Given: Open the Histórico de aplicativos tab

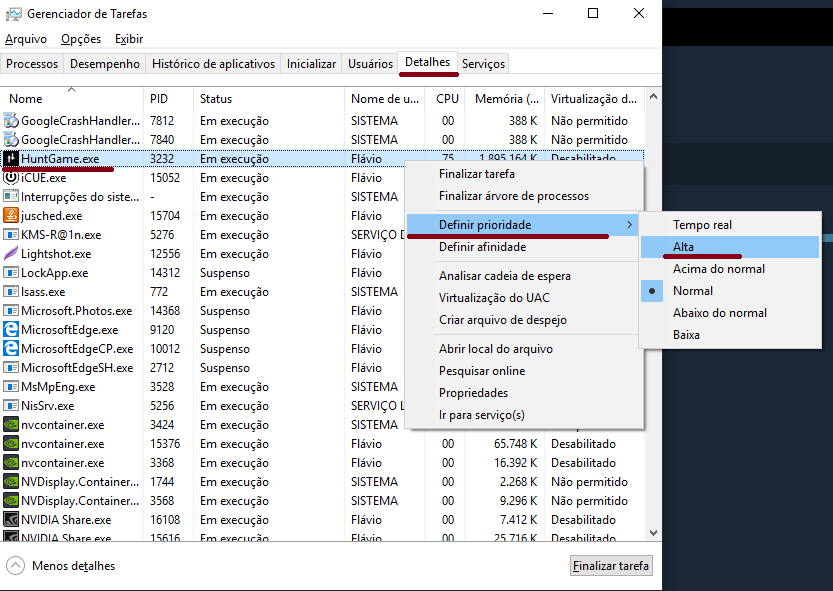Looking at the screenshot, I should 213,64.
